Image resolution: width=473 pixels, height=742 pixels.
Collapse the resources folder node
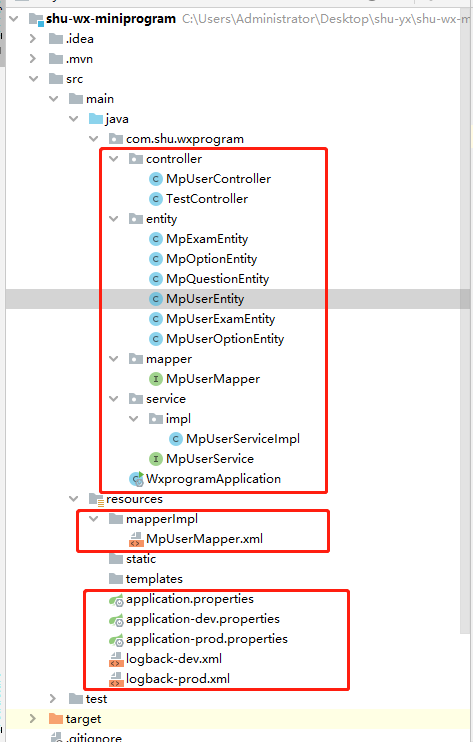coord(74,499)
